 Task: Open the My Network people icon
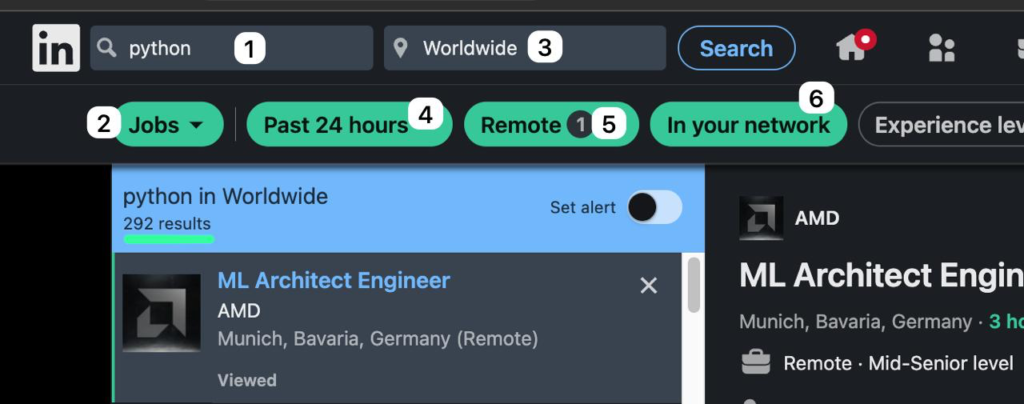pos(941,48)
